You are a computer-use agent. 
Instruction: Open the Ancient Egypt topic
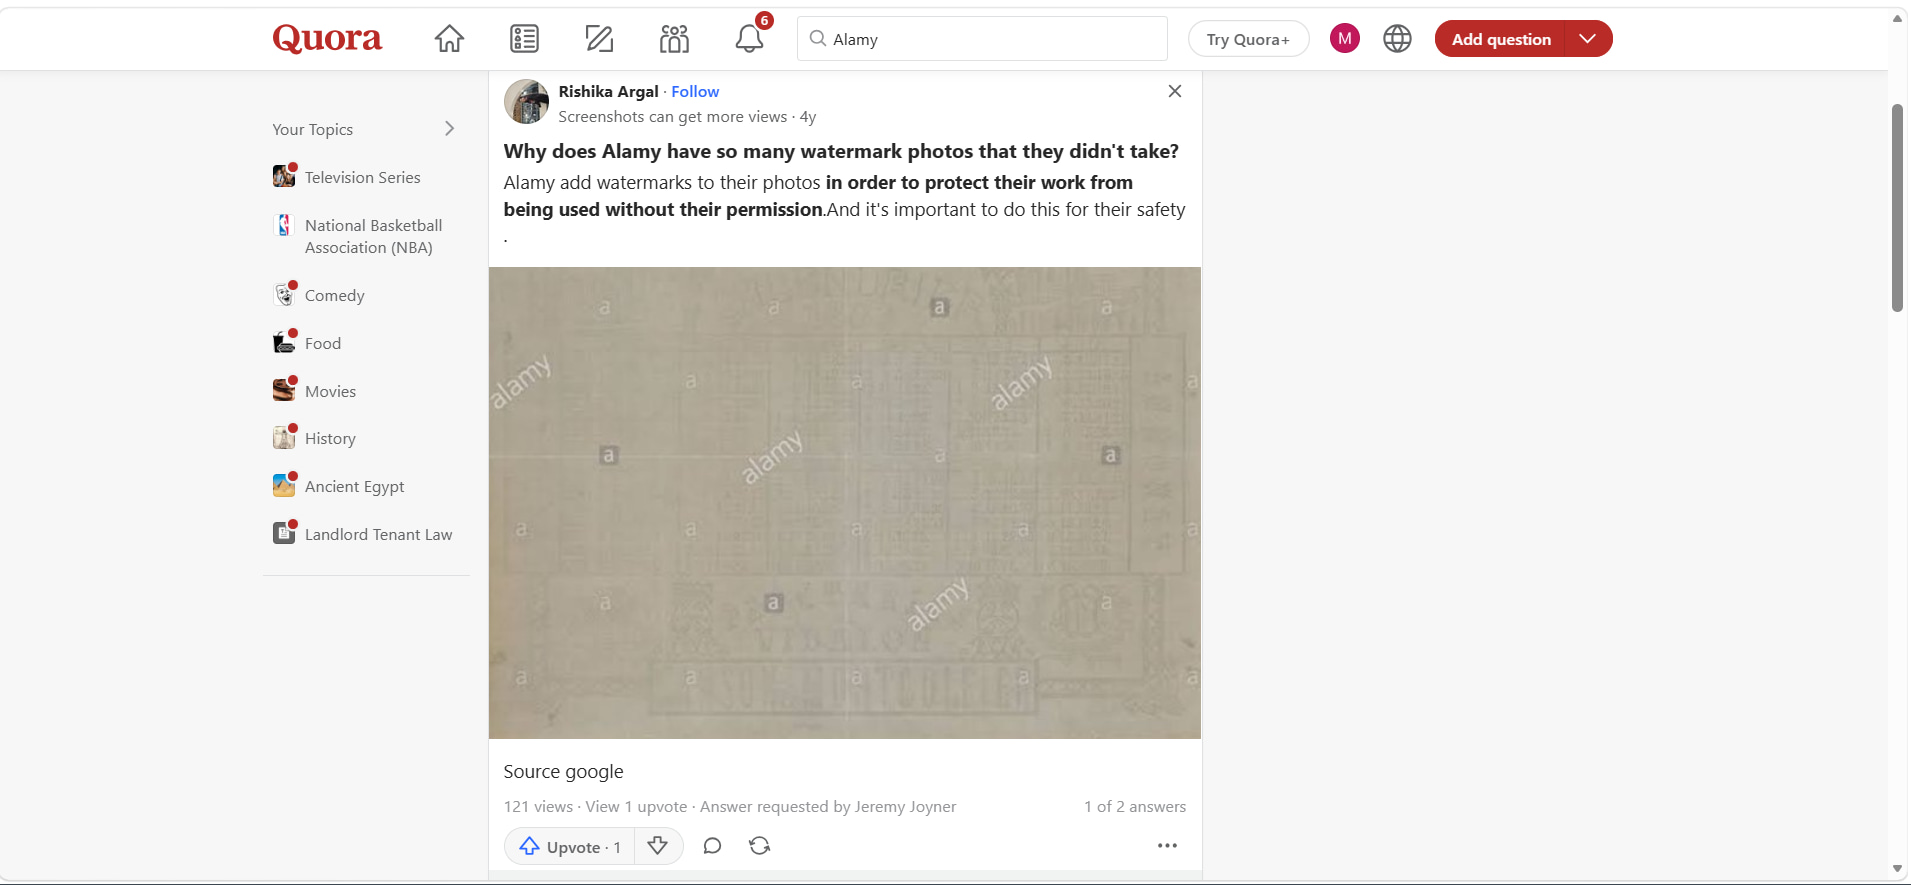point(354,486)
